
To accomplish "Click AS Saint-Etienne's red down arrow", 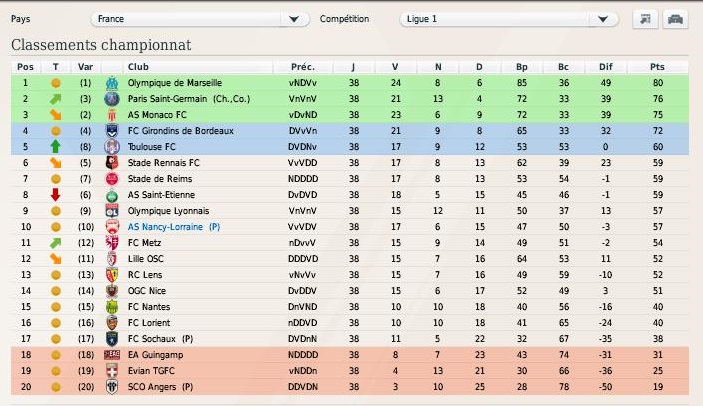I will 55,194.
